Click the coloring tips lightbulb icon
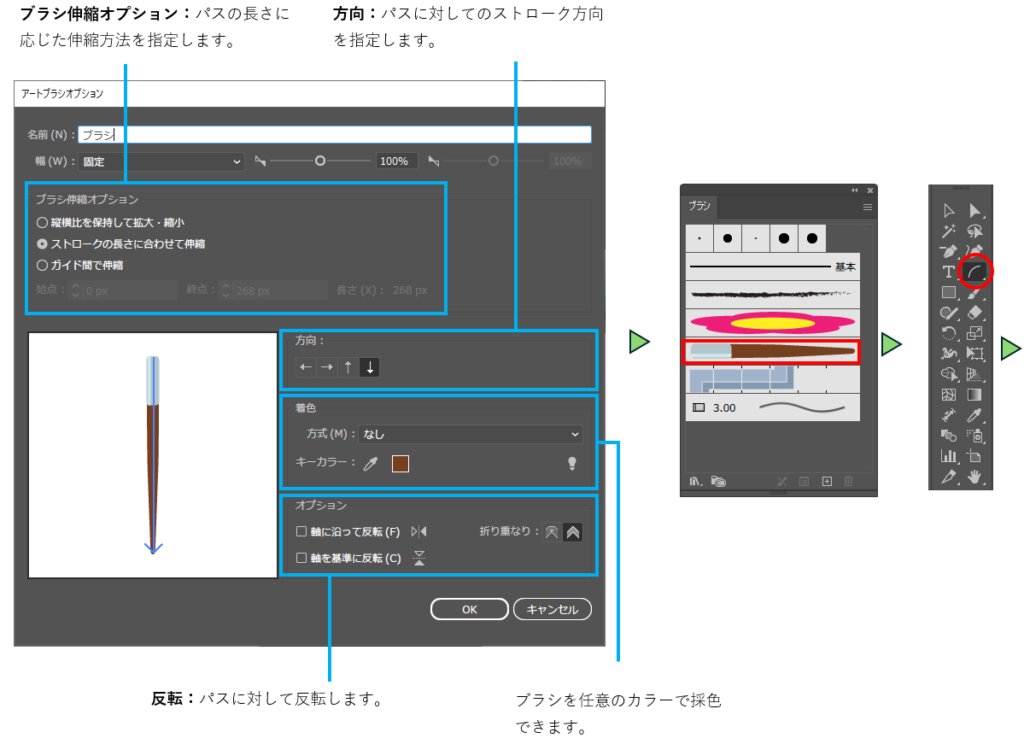 573,464
